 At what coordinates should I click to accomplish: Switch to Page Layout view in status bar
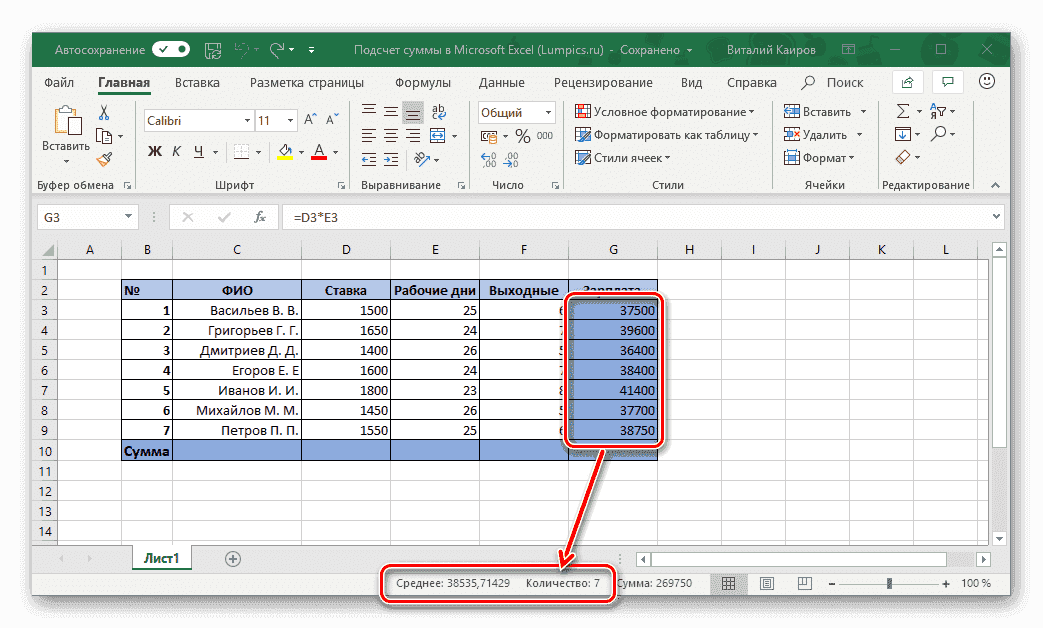(x=766, y=583)
